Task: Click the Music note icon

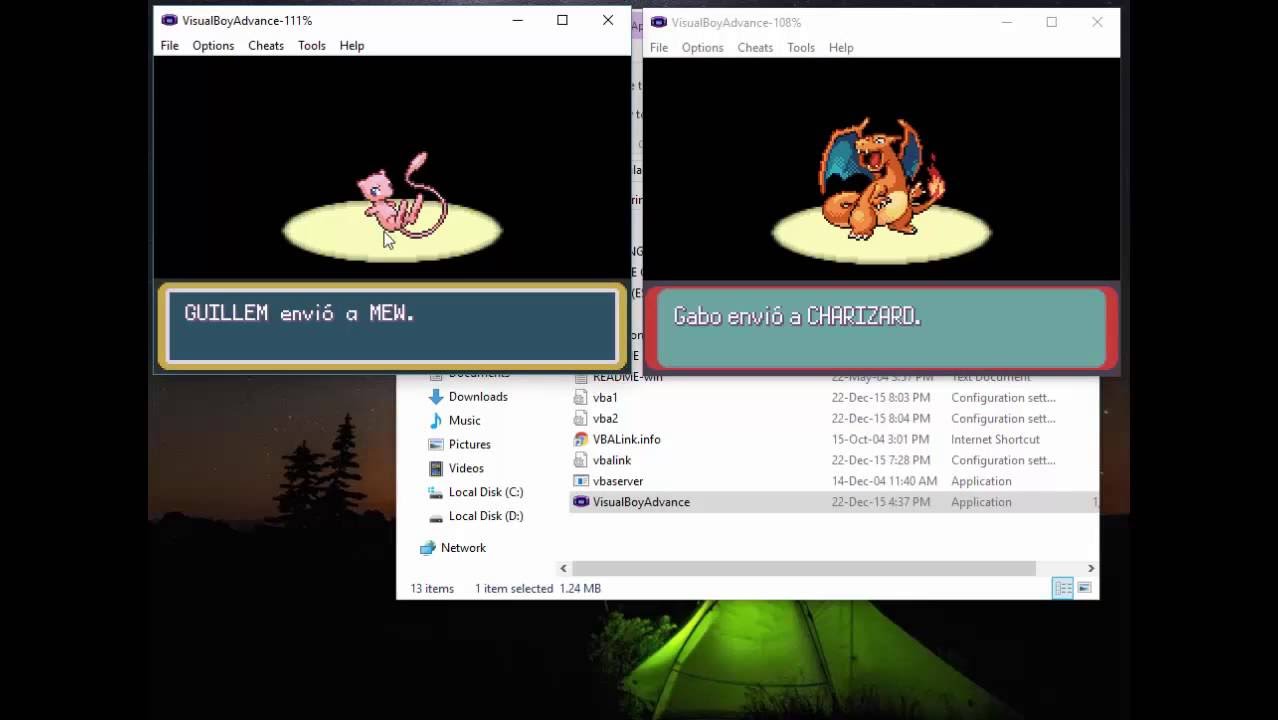Action: [x=435, y=420]
